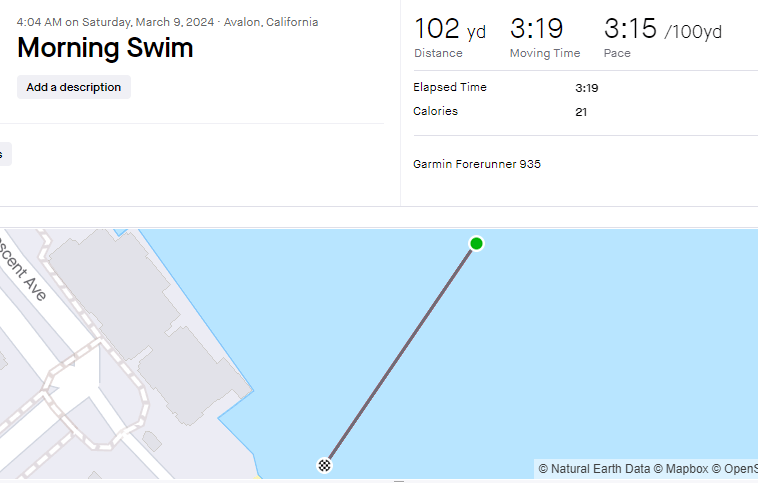Click the swim route line on map
Screen dimensions: 758x483
[x=401, y=354]
